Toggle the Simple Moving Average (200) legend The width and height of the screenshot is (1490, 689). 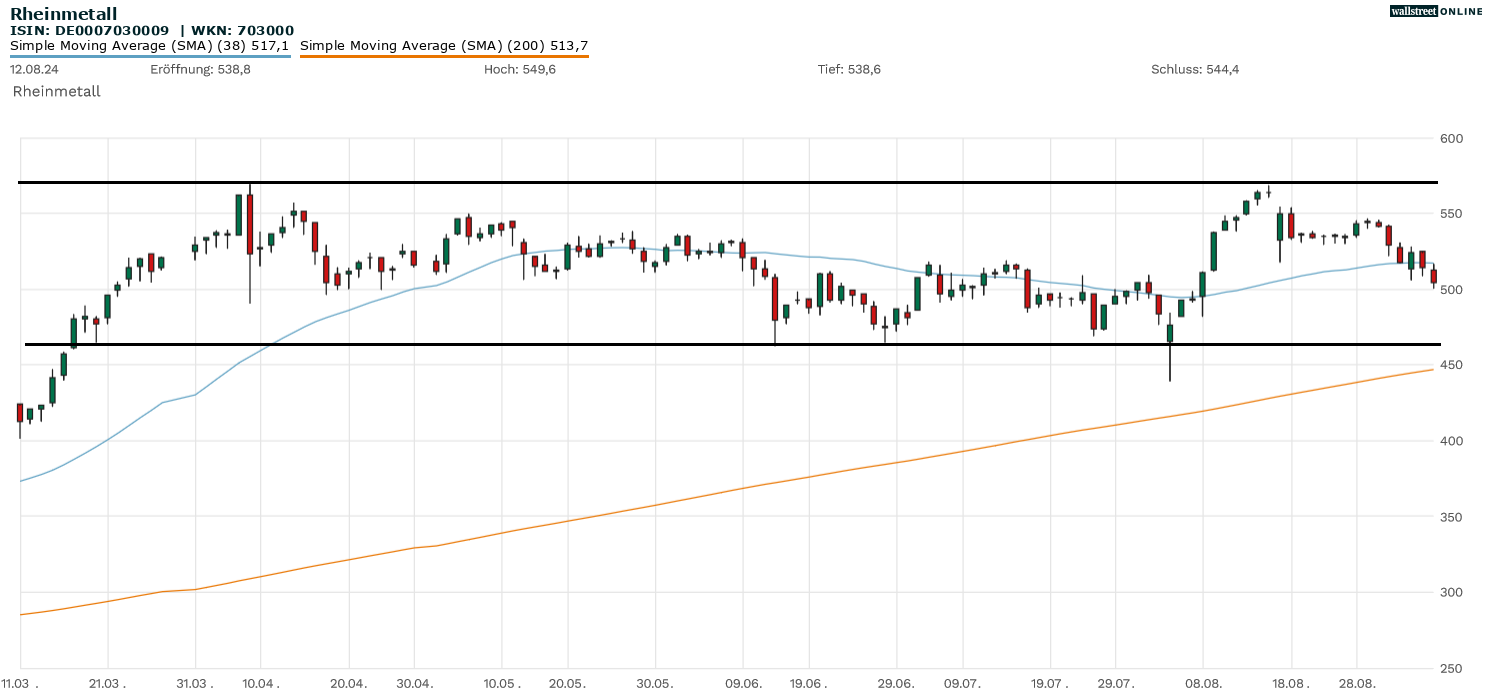443,45
